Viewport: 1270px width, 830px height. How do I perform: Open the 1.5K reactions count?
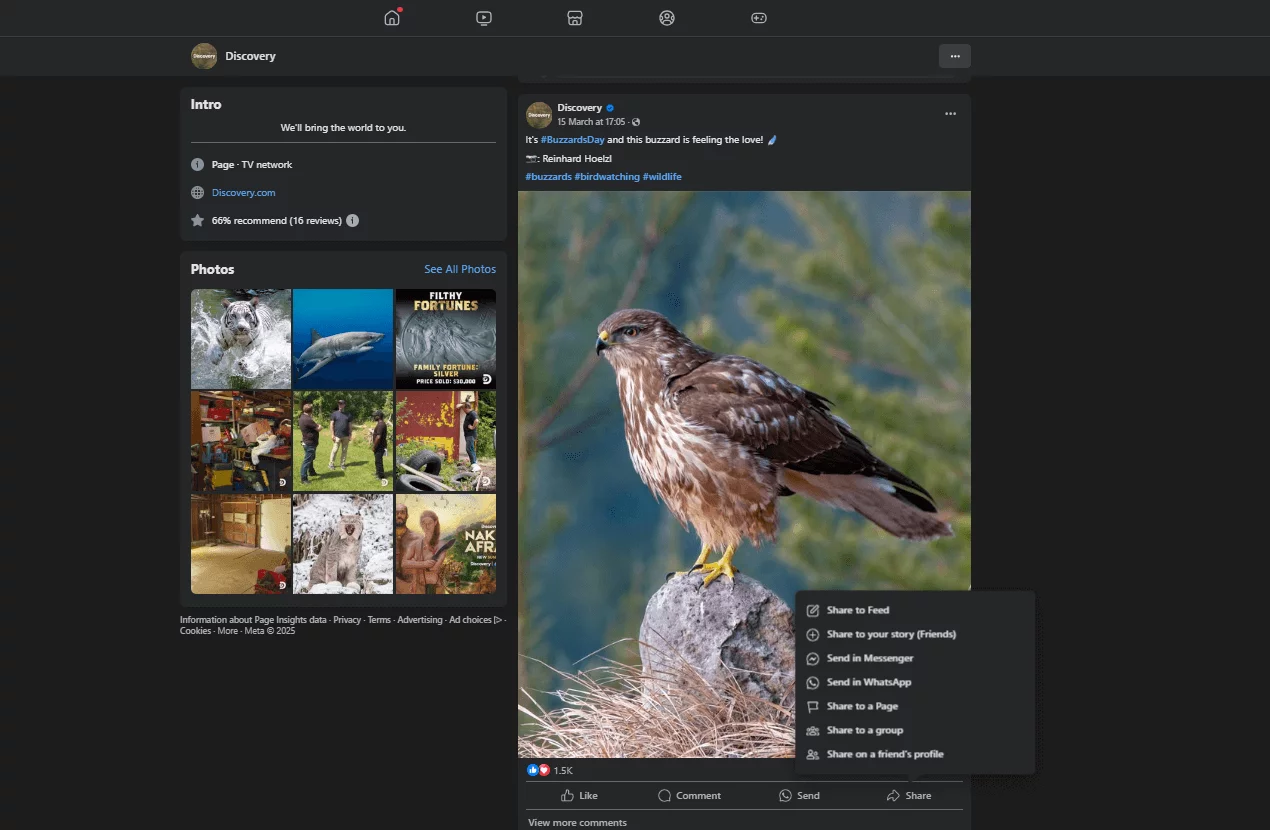coord(563,771)
